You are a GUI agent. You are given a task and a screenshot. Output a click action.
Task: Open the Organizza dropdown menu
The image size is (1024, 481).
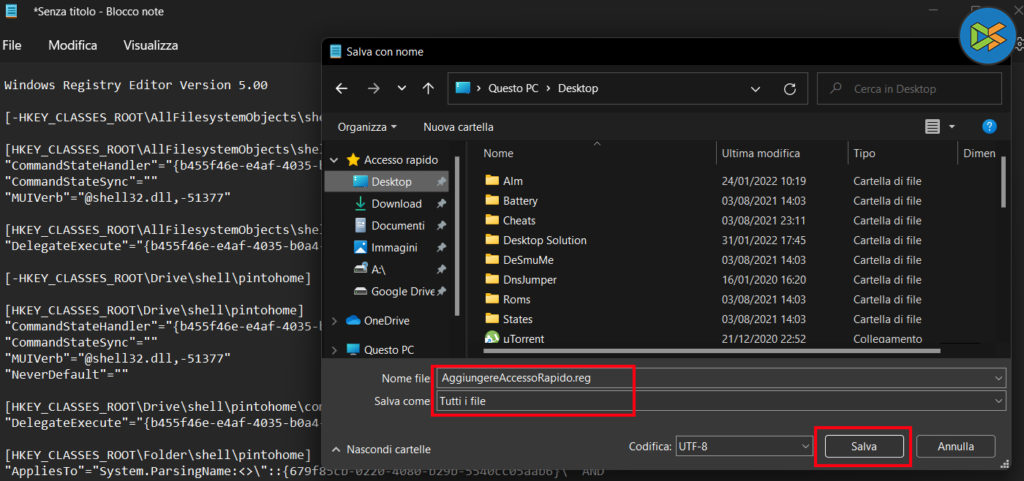tap(367, 127)
